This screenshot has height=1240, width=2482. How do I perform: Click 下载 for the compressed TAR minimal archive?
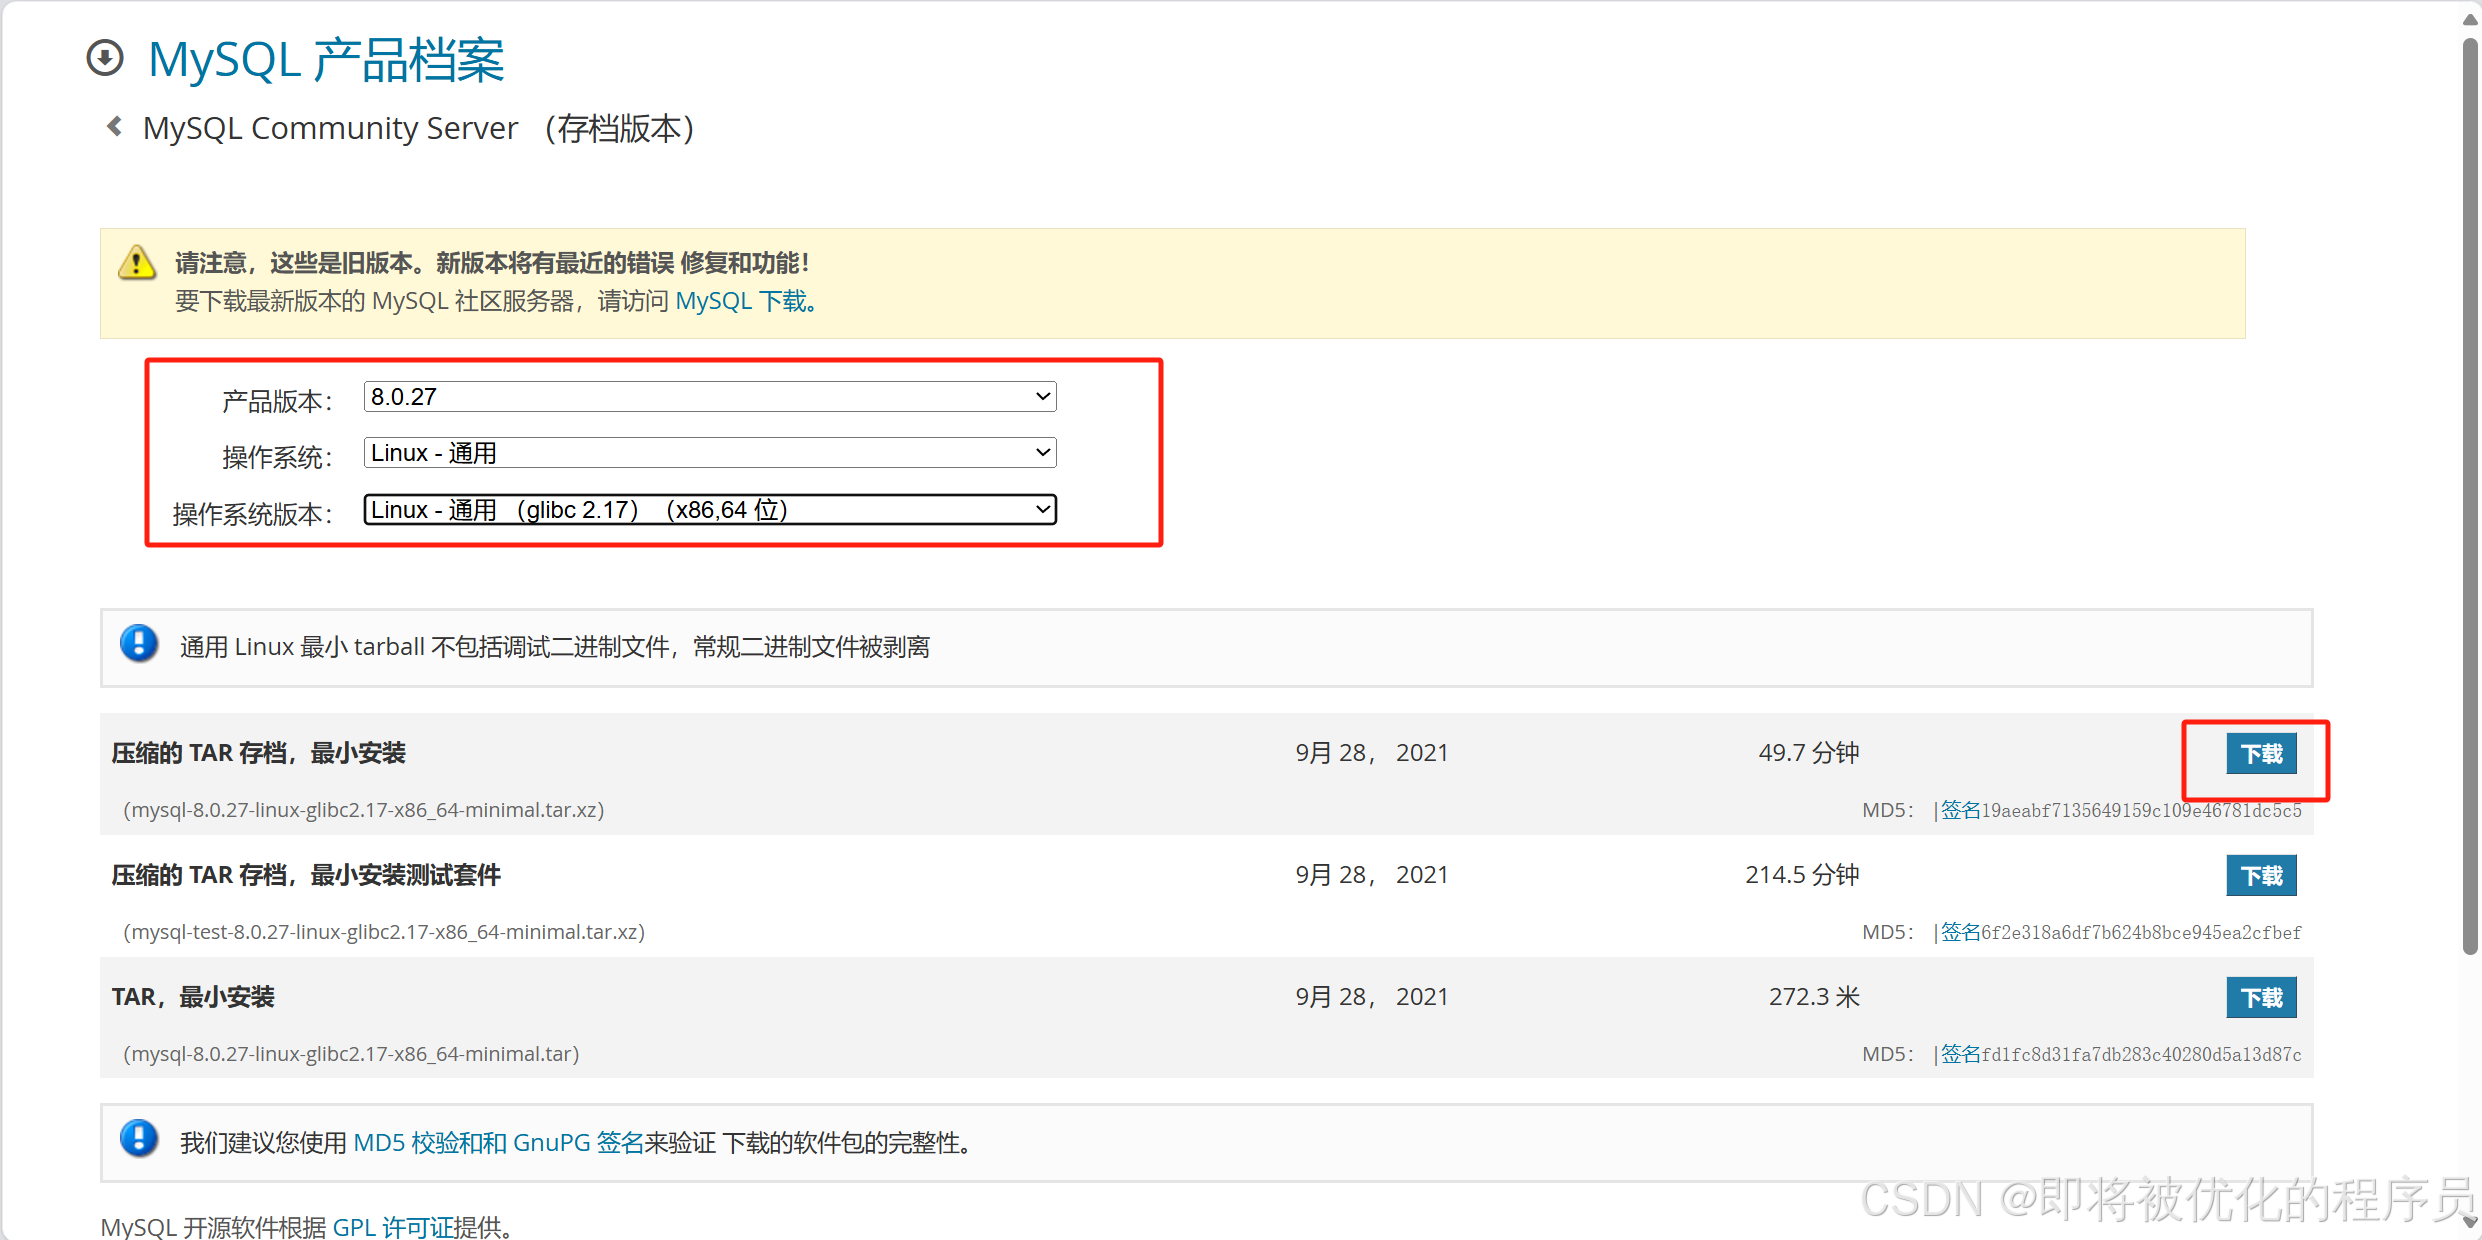point(2261,753)
